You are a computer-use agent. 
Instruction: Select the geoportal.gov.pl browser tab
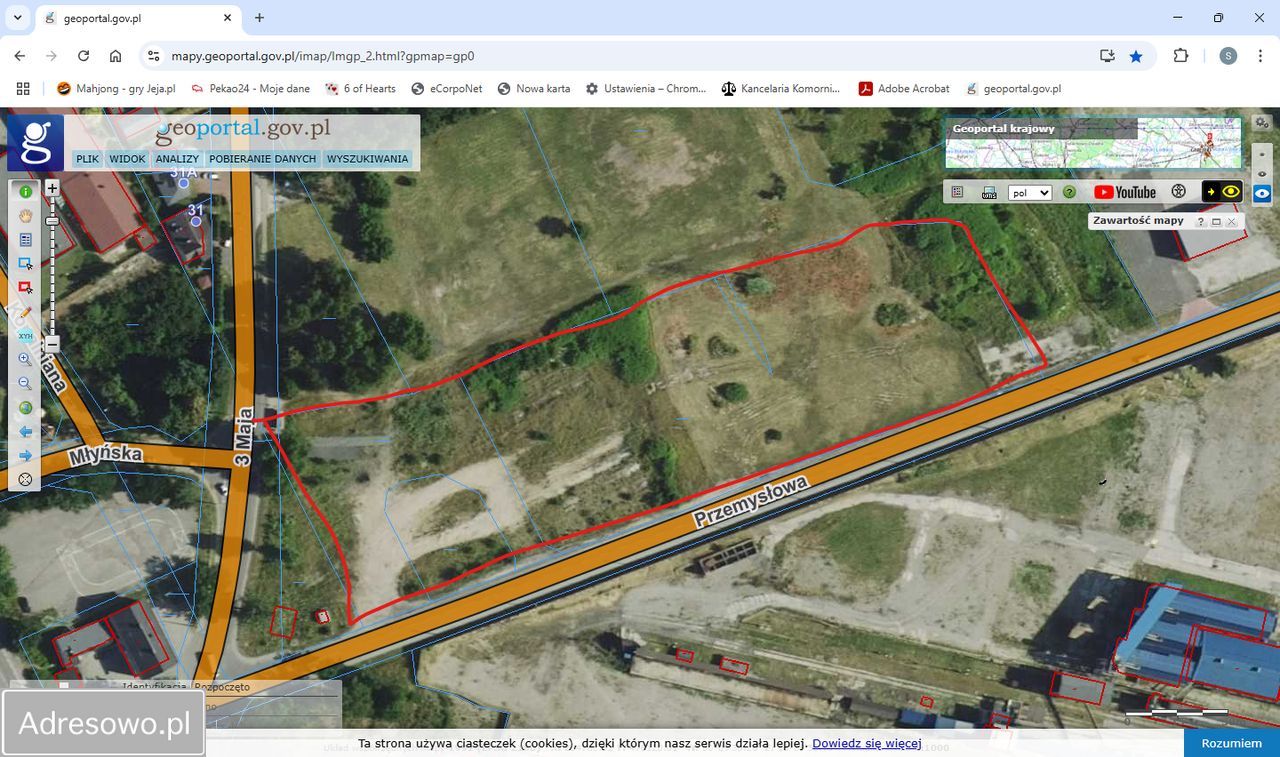139,18
